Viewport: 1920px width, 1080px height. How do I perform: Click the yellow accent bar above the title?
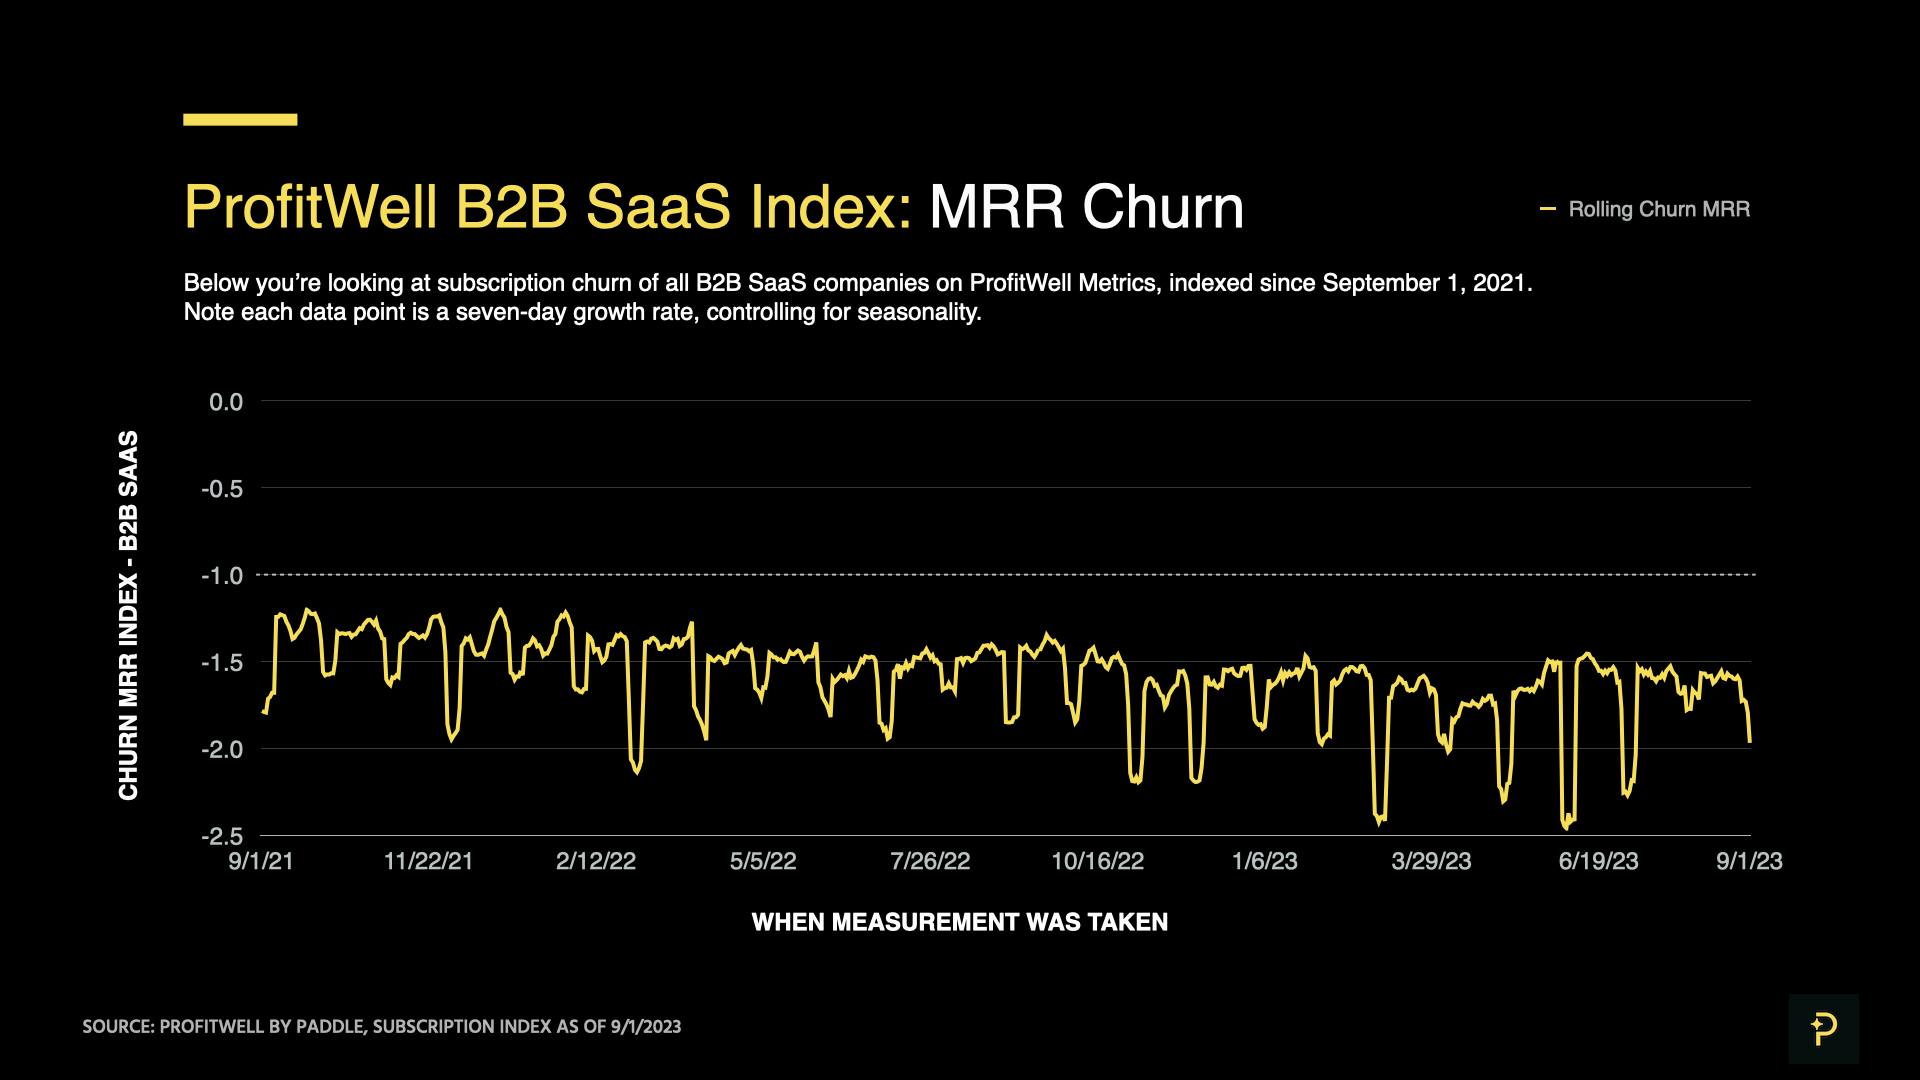pyautogui.click(x=240, y=120)
